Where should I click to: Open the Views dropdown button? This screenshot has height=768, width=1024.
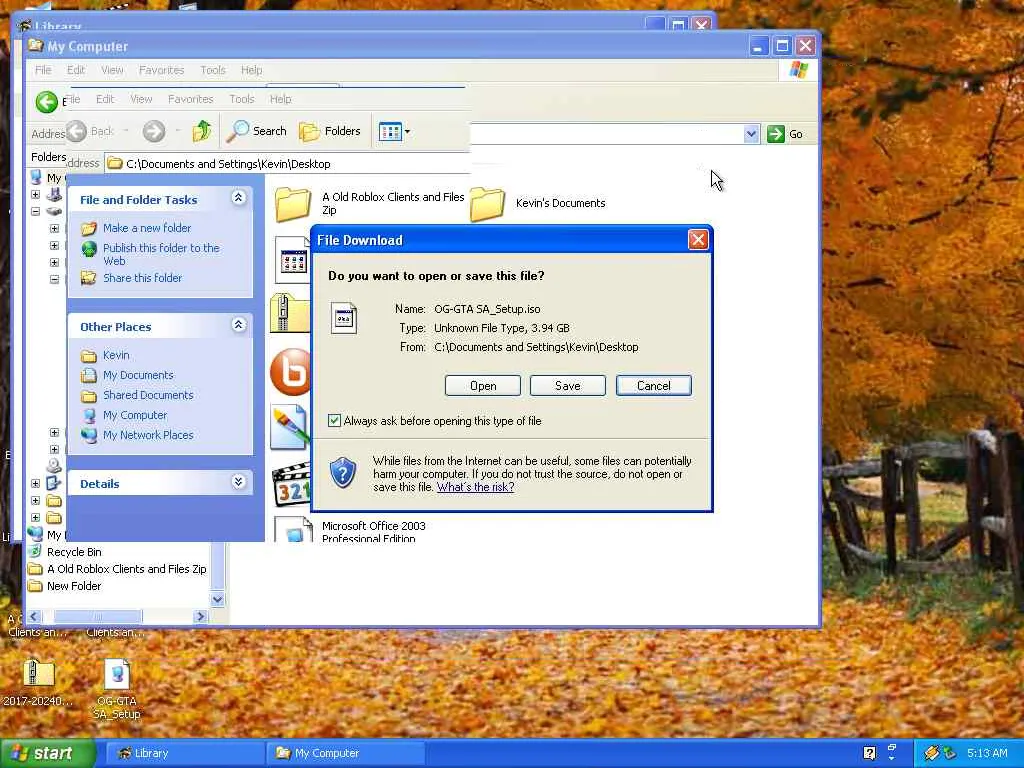tap(394, 131)
